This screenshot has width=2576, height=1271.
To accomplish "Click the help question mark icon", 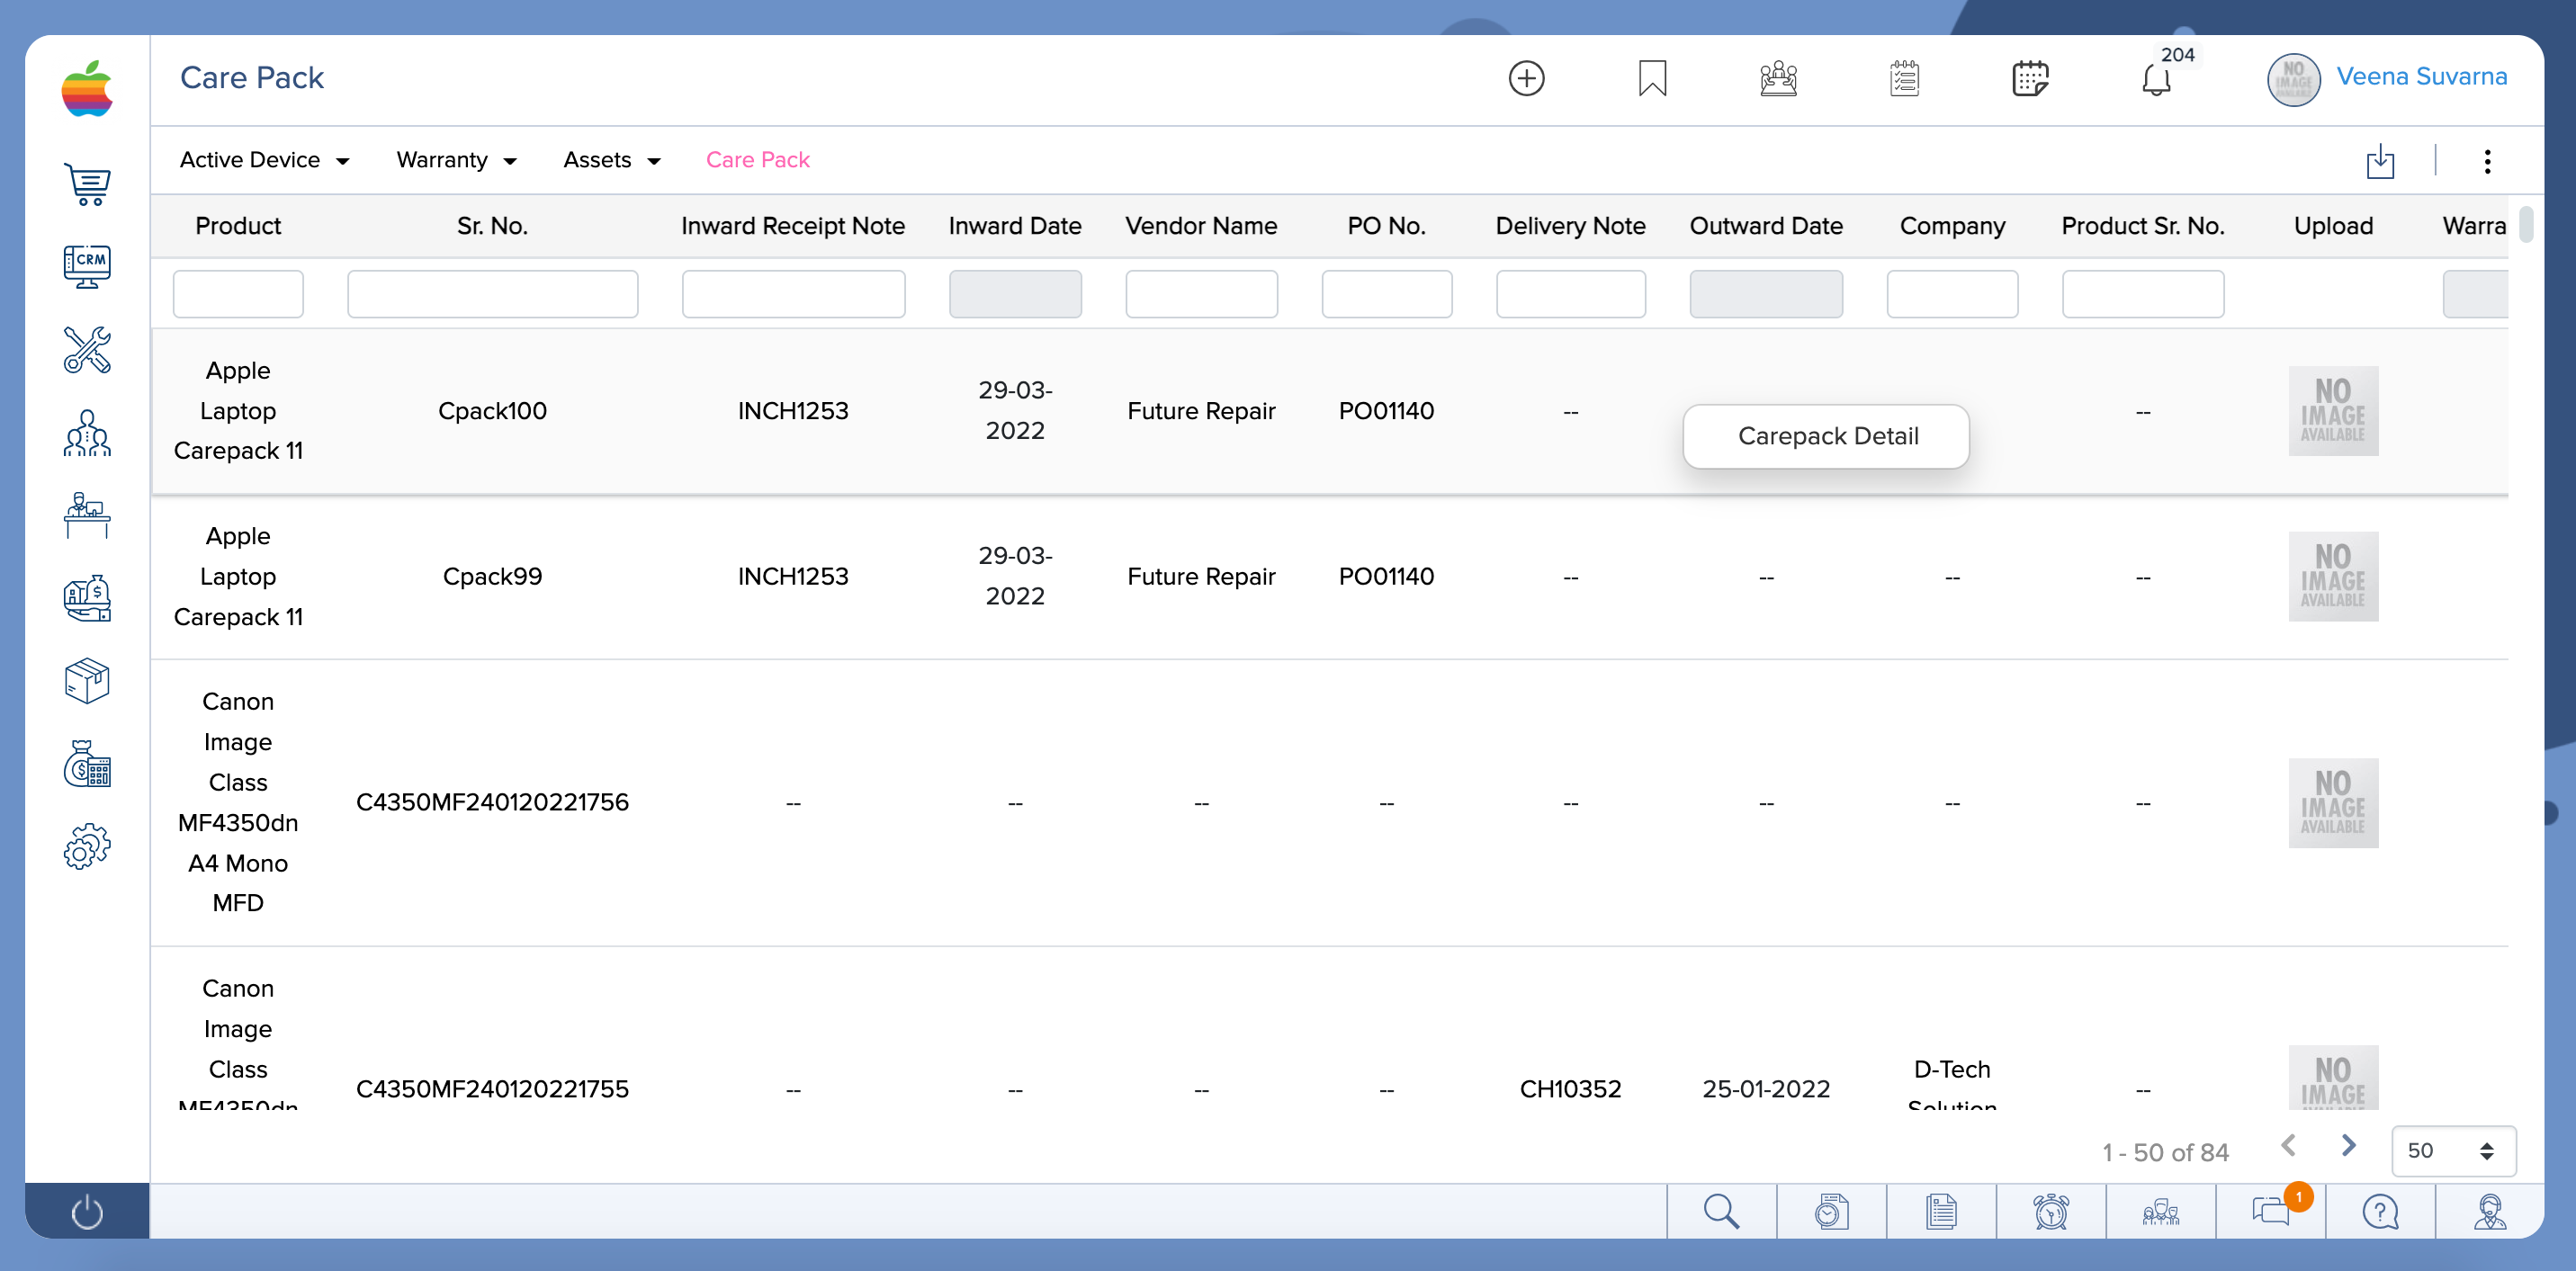I will point(2380,1211).
